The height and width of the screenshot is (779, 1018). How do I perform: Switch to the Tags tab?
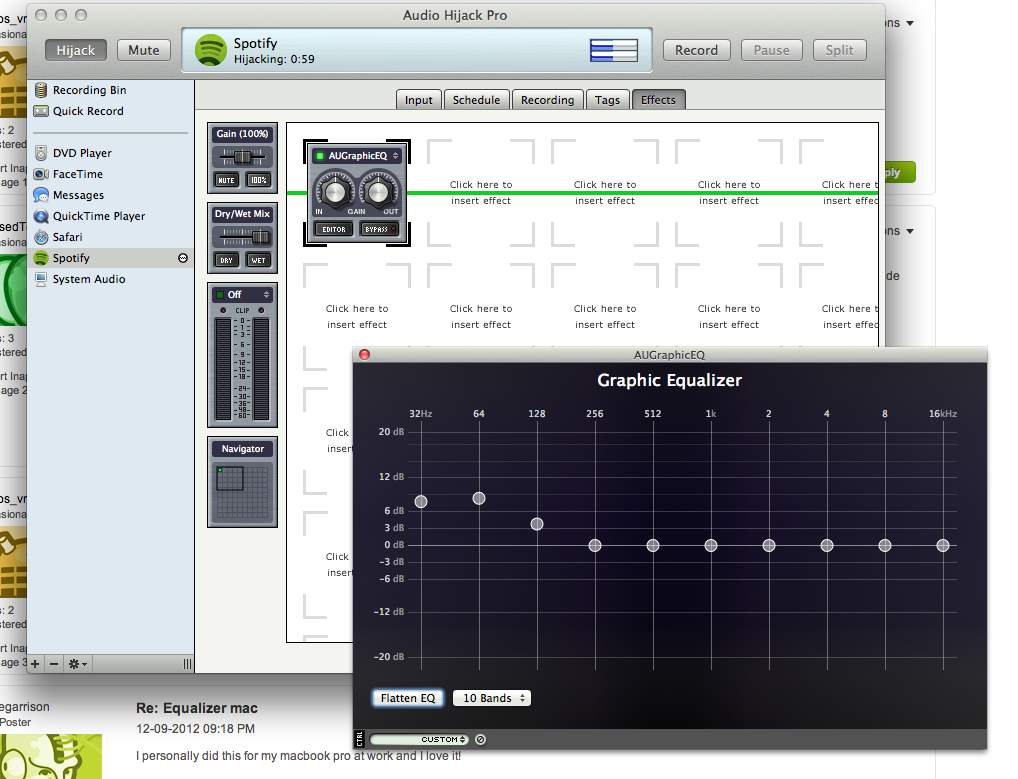[x=607, y=100]
